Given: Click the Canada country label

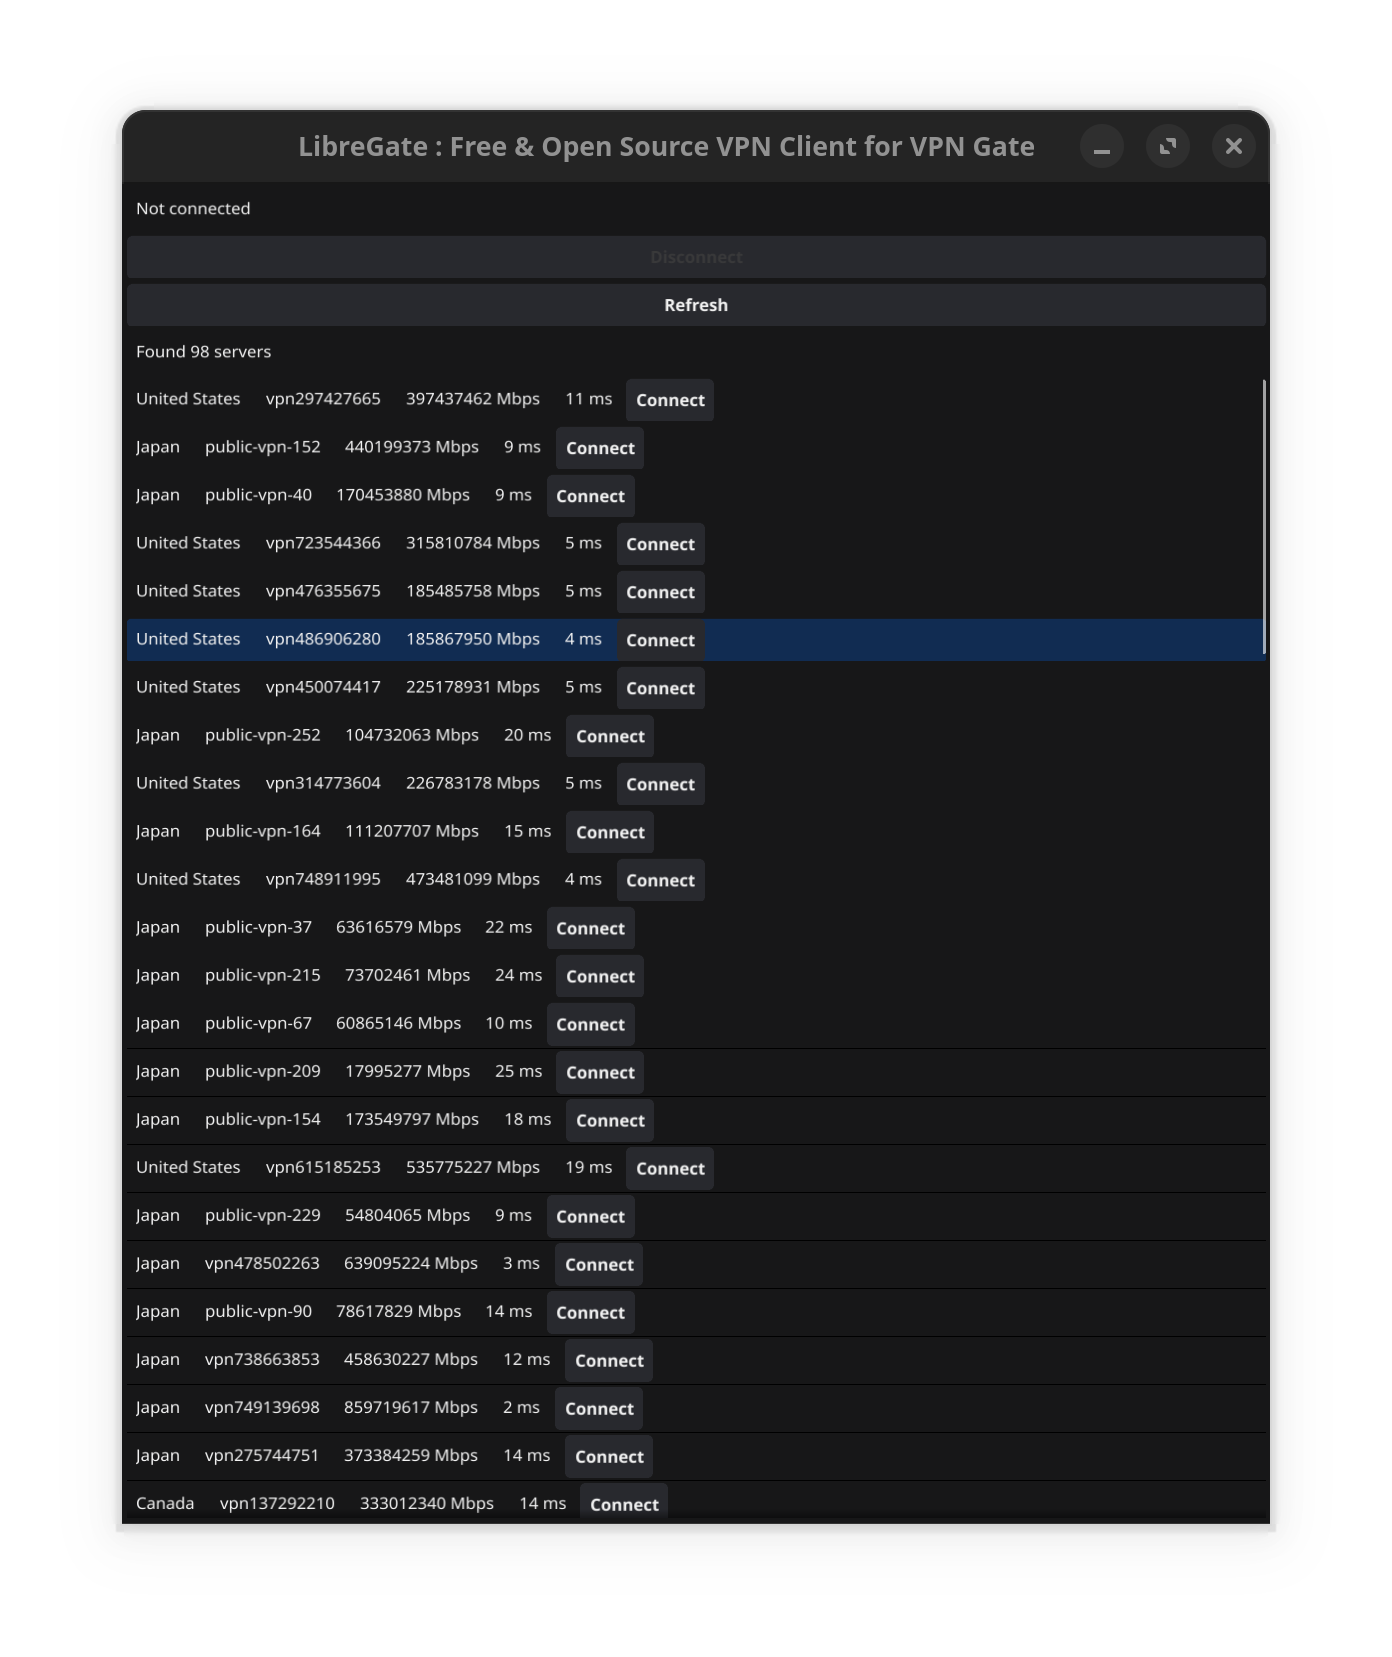Looking at the screenshot, I should point(165,1503).
